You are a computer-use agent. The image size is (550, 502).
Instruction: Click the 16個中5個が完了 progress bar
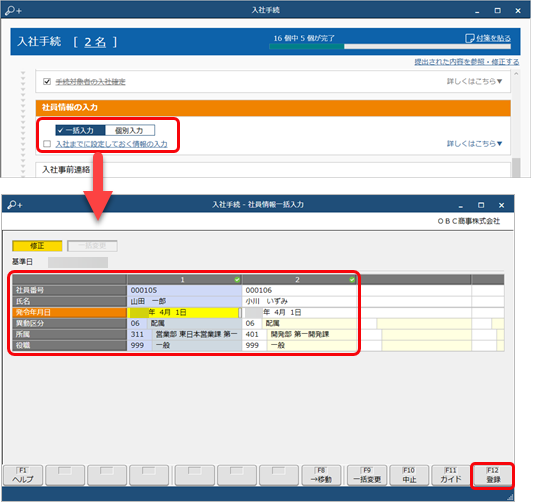click(390, 46)
